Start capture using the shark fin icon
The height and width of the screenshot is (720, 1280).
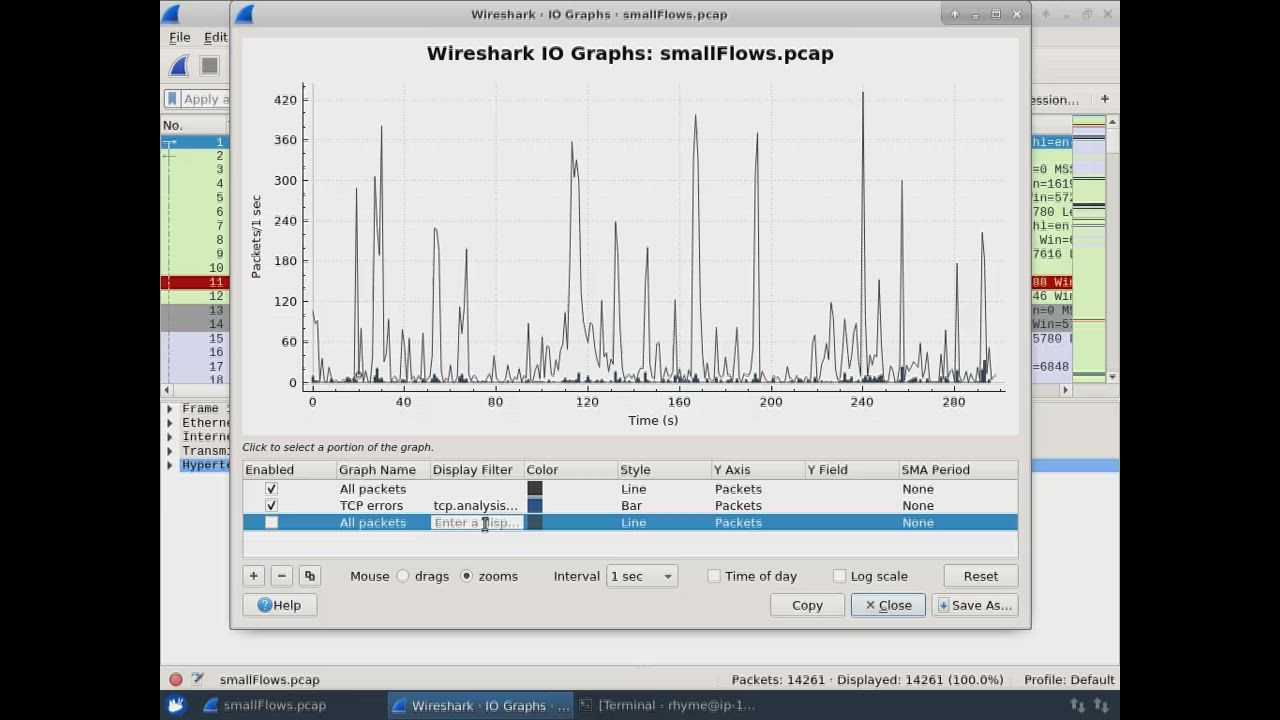(179, 66)
